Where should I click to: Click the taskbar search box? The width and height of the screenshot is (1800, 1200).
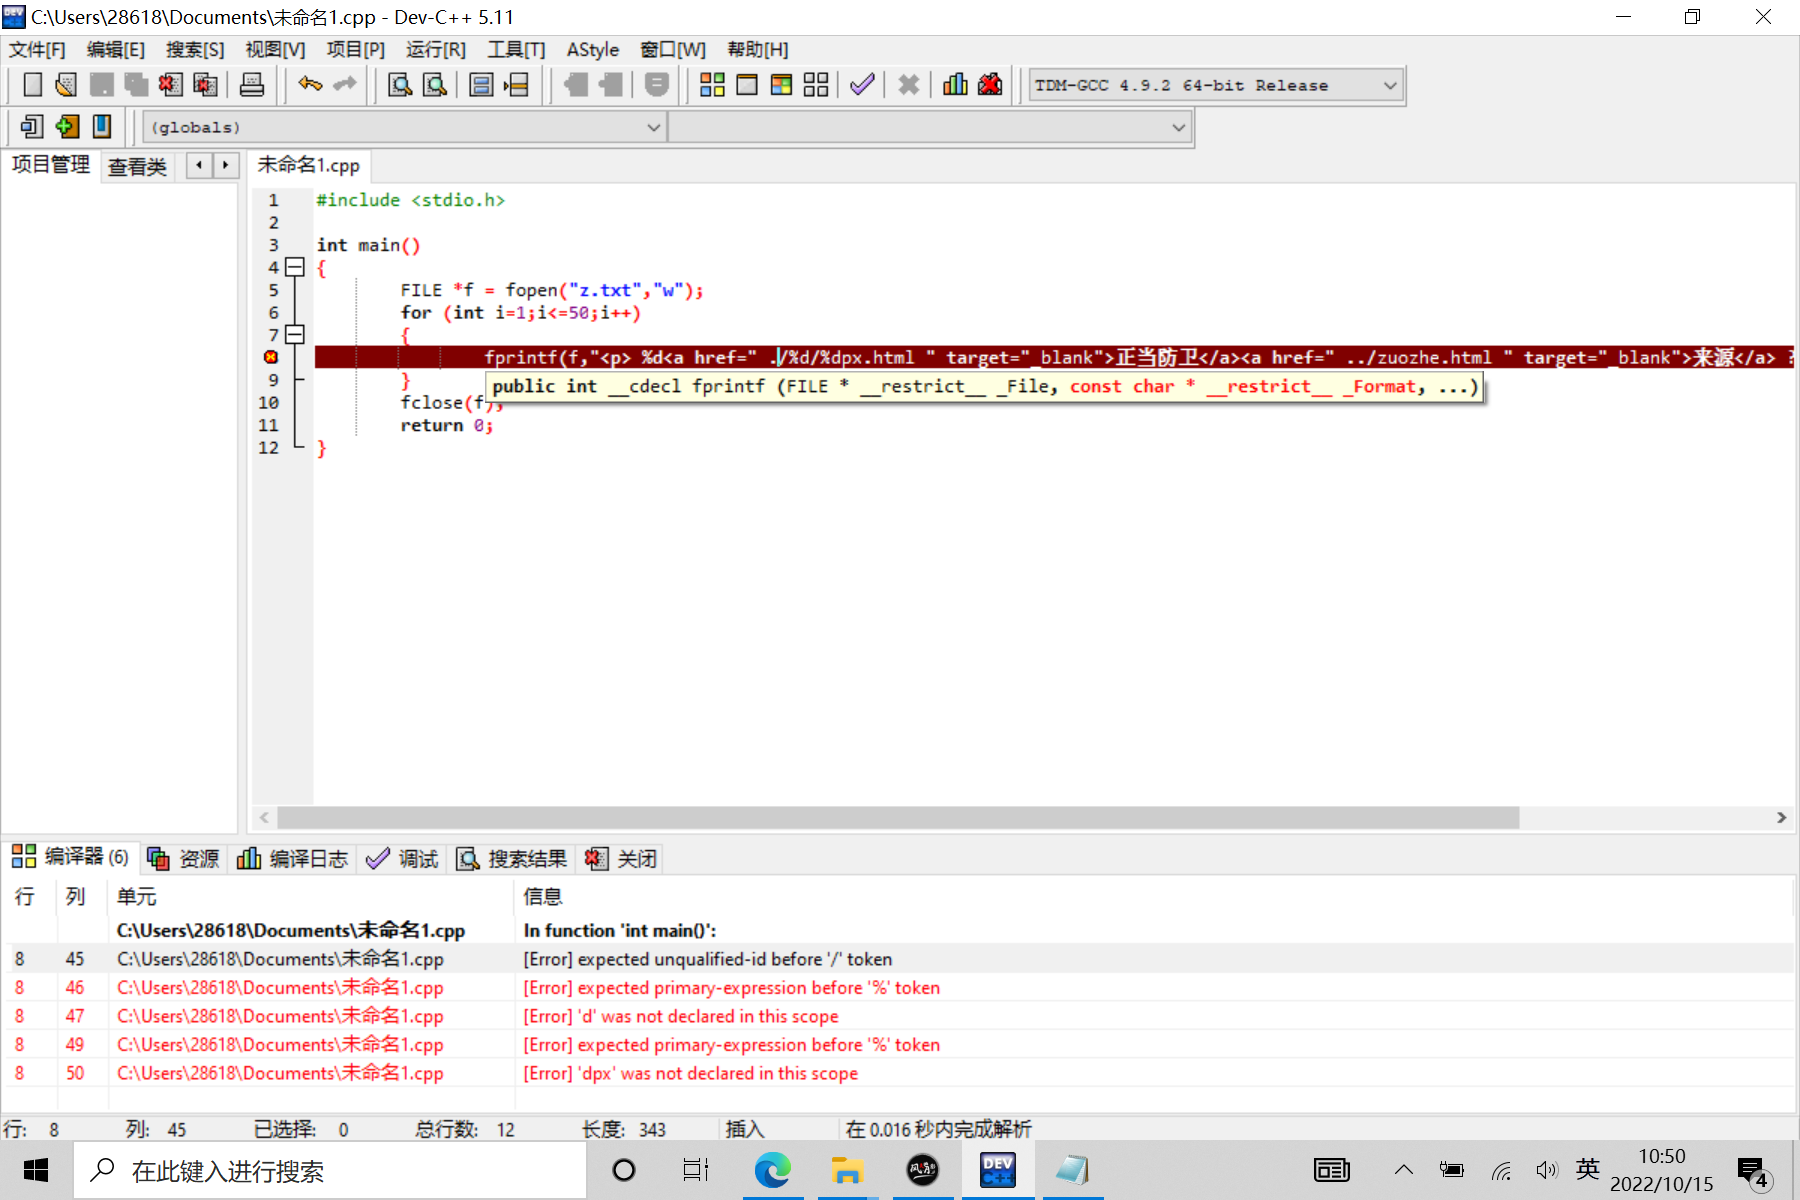(x=330, y=1170)
